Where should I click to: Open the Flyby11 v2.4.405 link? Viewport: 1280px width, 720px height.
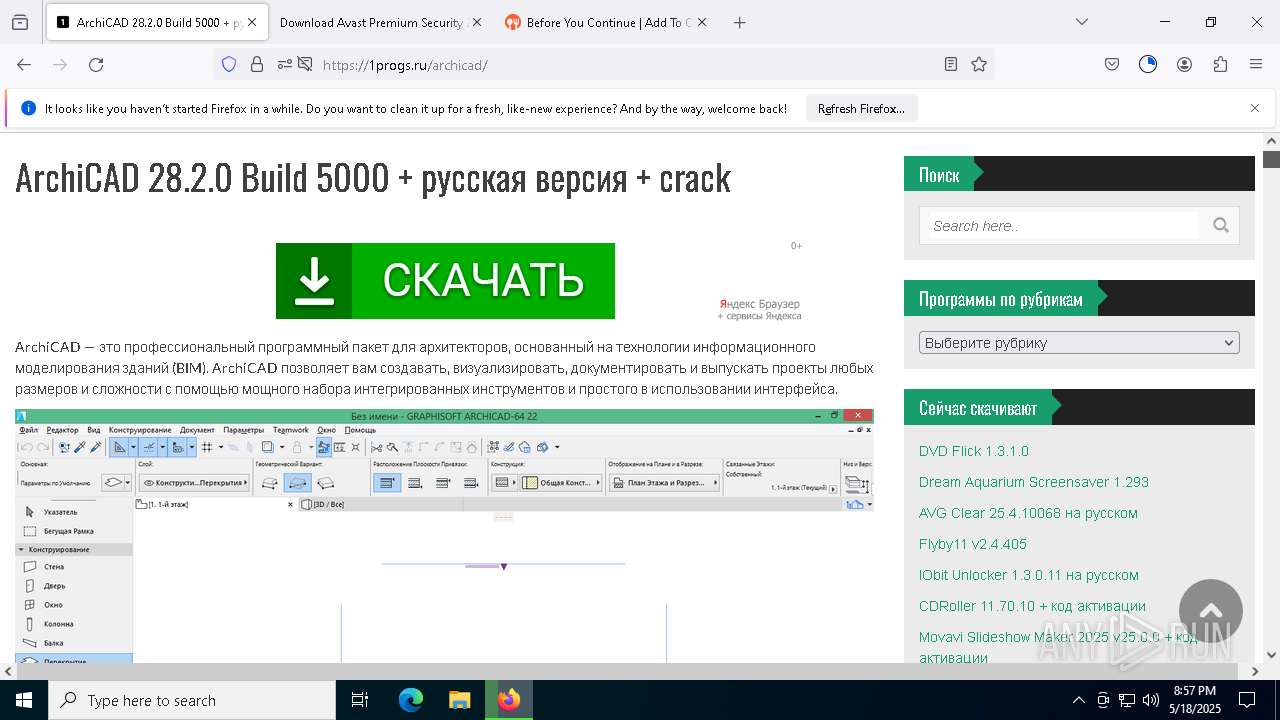[973, 544]
